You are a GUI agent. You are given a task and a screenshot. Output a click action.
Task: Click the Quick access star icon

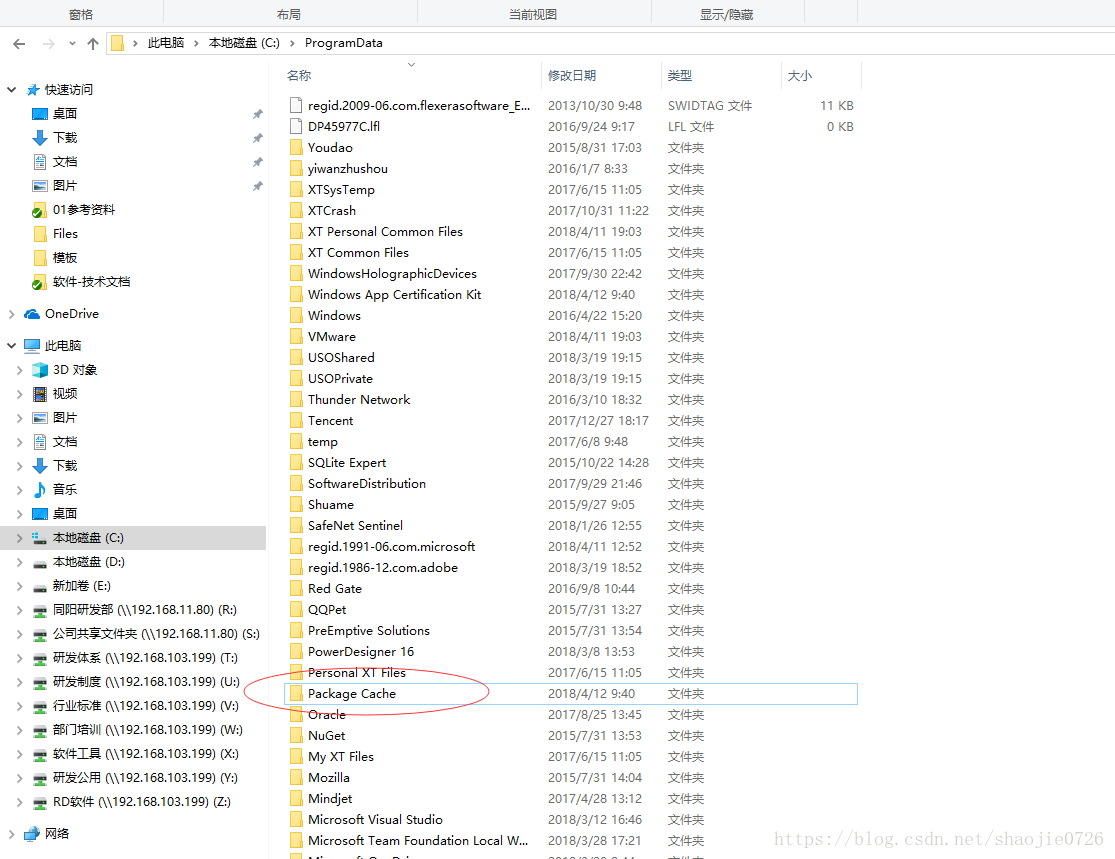click(33, 90)
